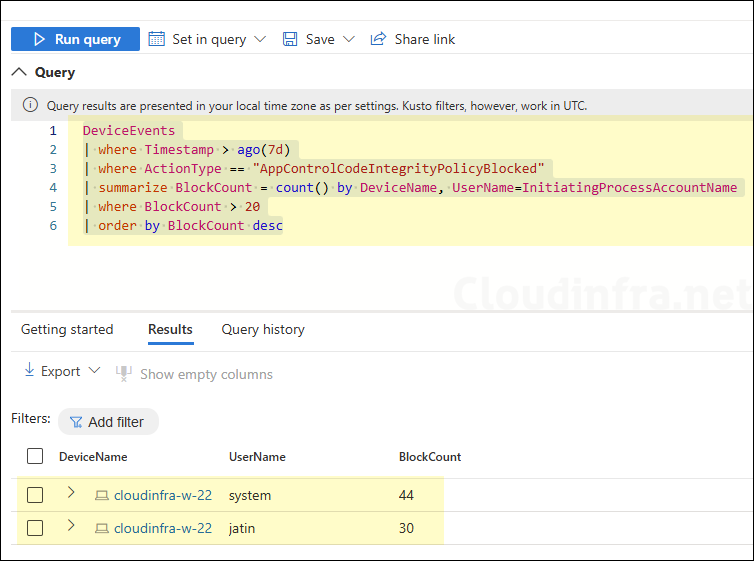This screenshot has height=561, width=754.
Task: Click the device icon in the jatin row
Action: click(101, 528)
